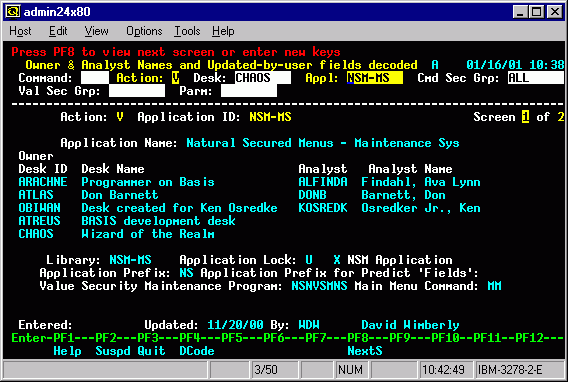Screen dimensions: 568x382
Task: Click the CHAOS desk ID in owner list
Action: click(36, 234)
